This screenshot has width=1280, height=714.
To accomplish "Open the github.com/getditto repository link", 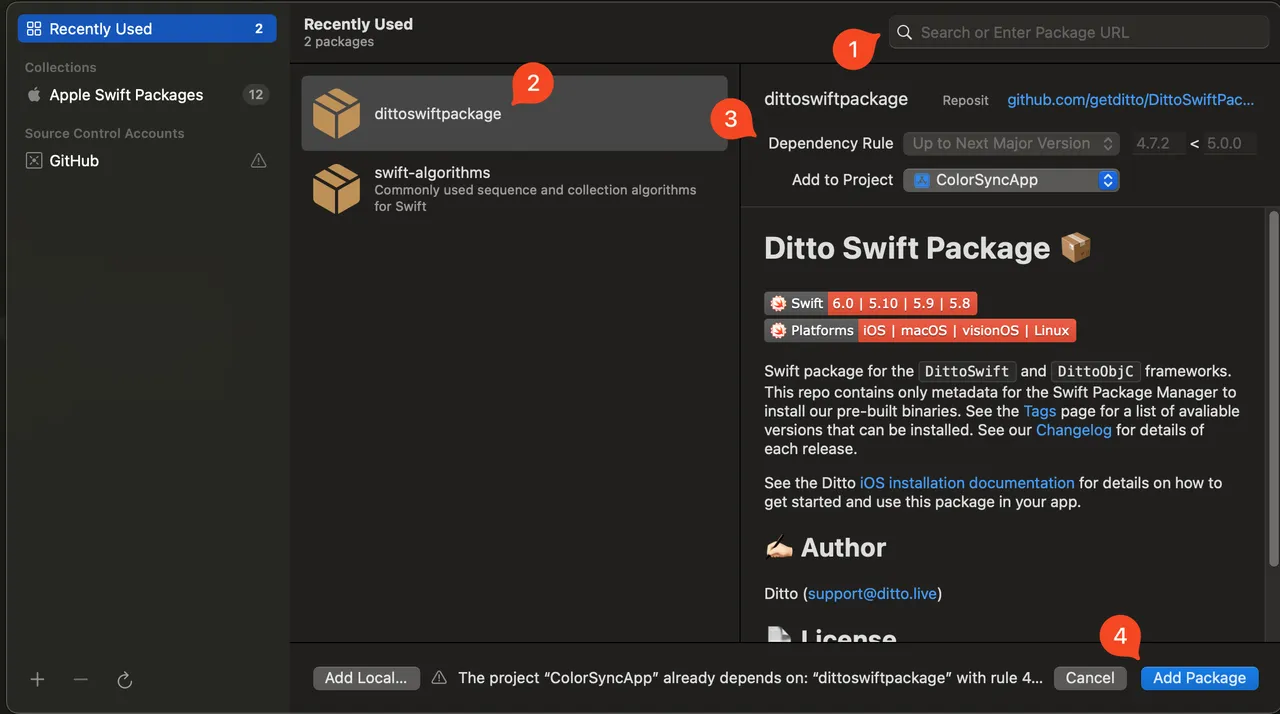I will (x=1130, y=100).
